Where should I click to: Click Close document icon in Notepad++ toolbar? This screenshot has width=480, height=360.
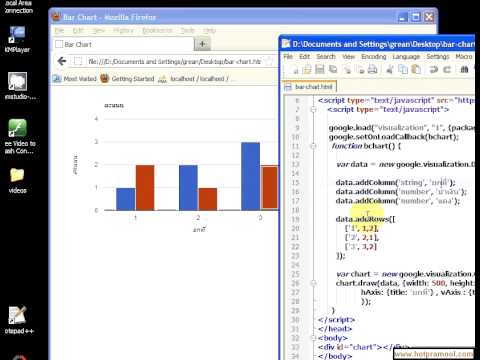[347, 69]
